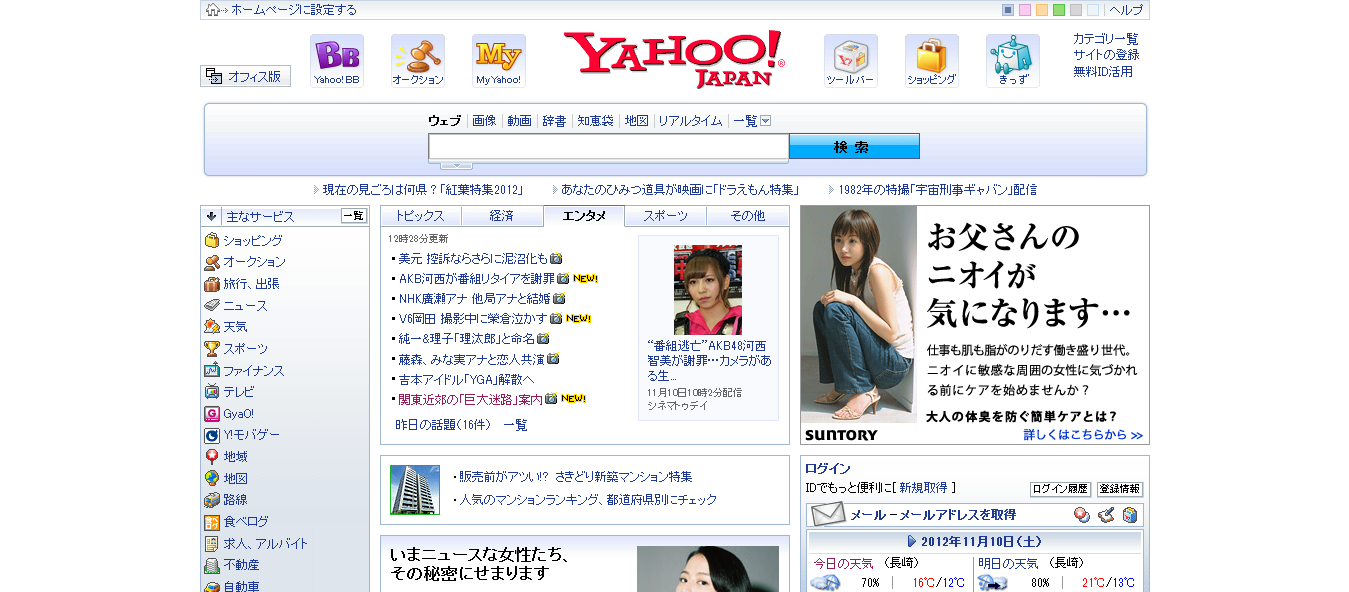Expand the 2012年11月10日 date arrow
Screen dimensions: 1349x592
(912, 541)
